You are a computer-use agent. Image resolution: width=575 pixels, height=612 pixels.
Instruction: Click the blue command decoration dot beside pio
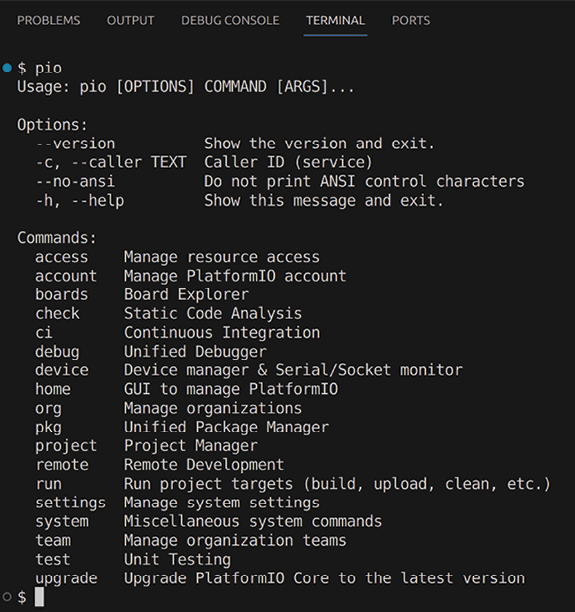[7, 68]
